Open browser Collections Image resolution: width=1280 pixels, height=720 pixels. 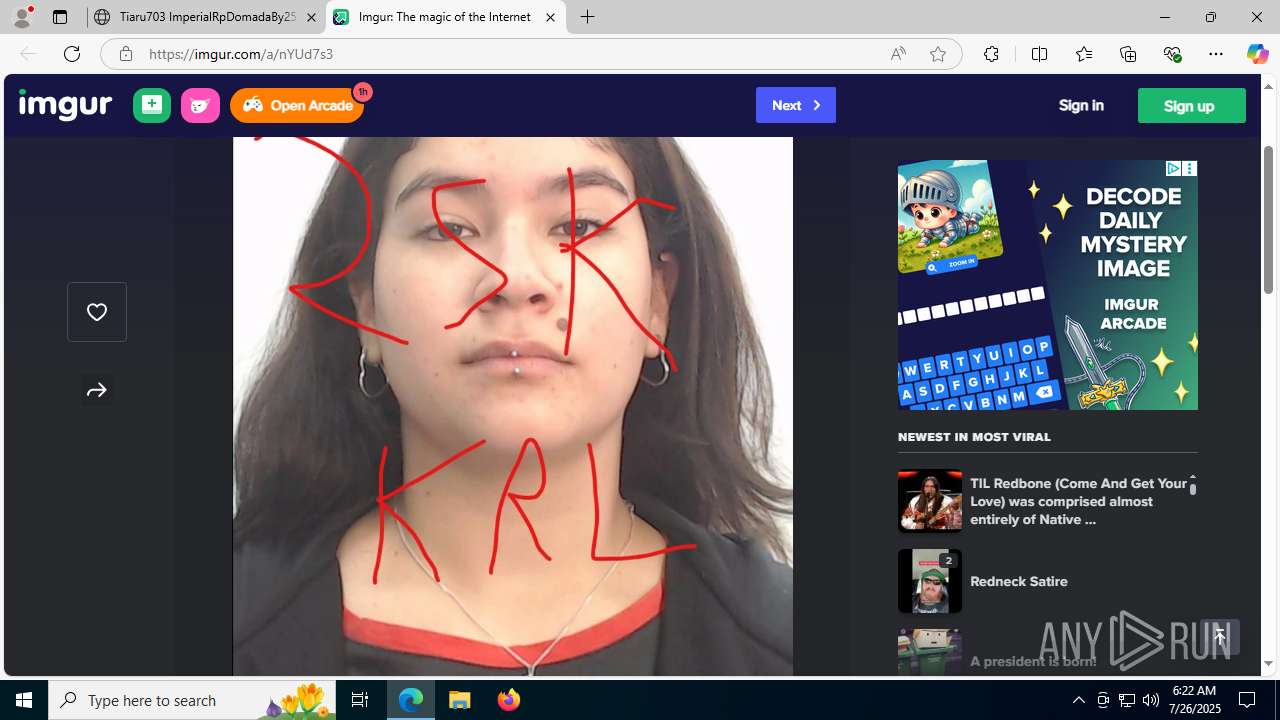[1128, 54]
